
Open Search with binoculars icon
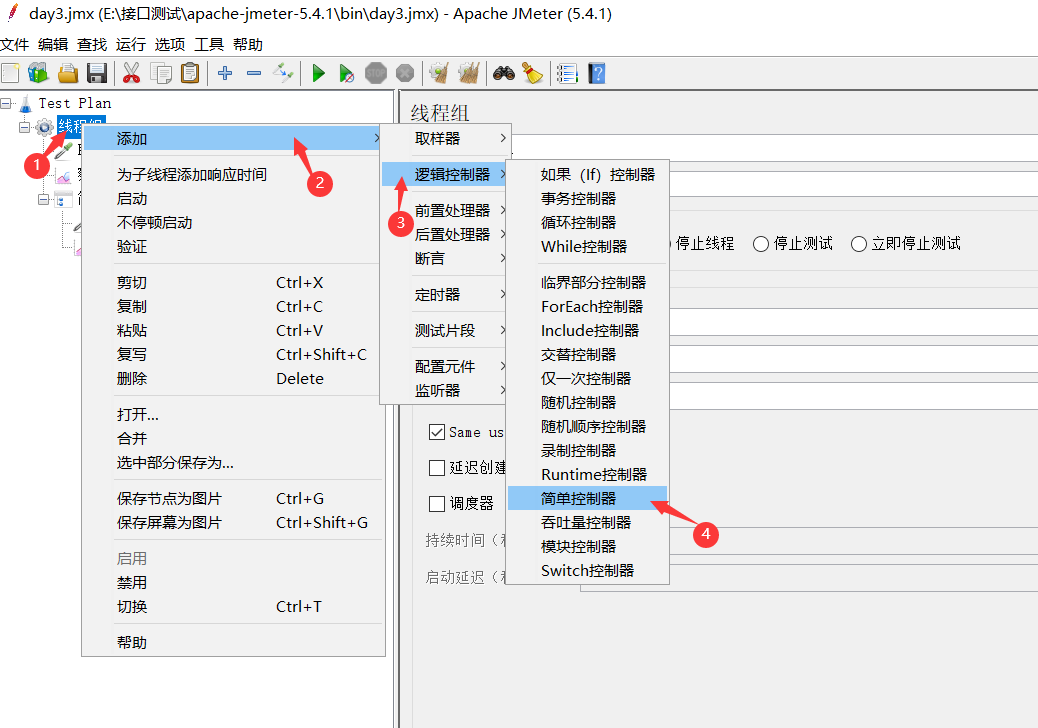pos(504,73)
